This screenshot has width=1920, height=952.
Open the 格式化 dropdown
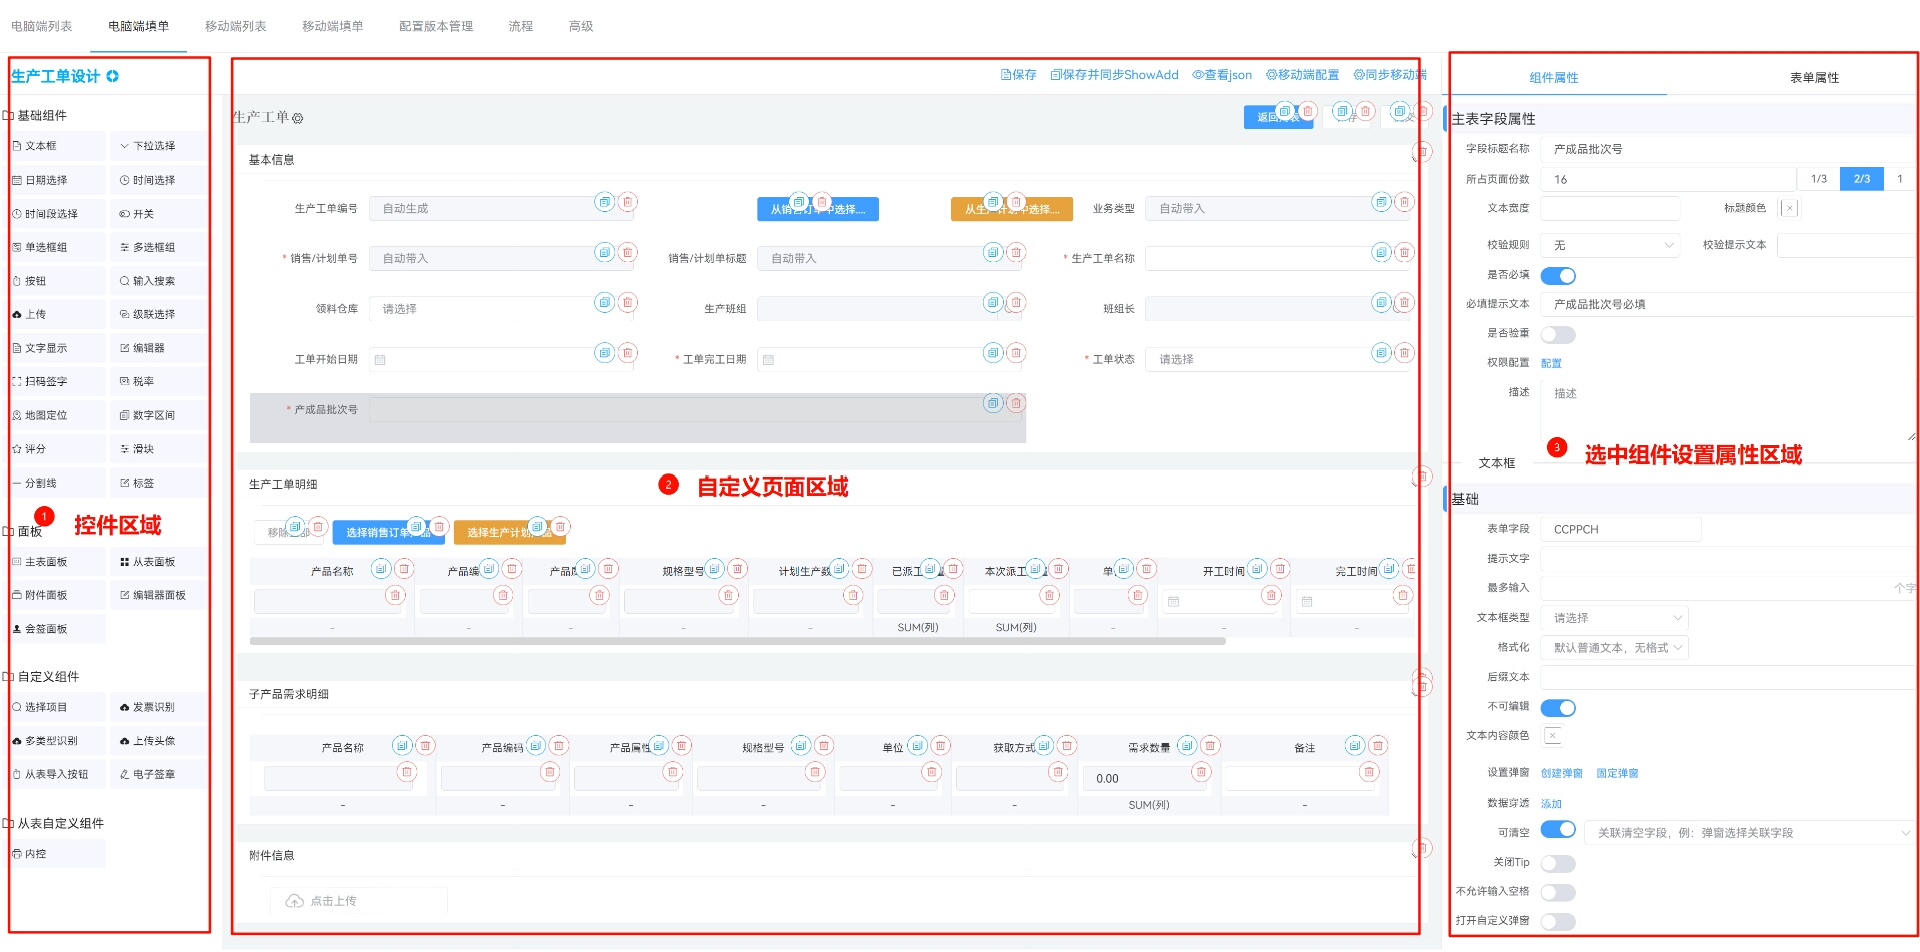(1613, 648)
